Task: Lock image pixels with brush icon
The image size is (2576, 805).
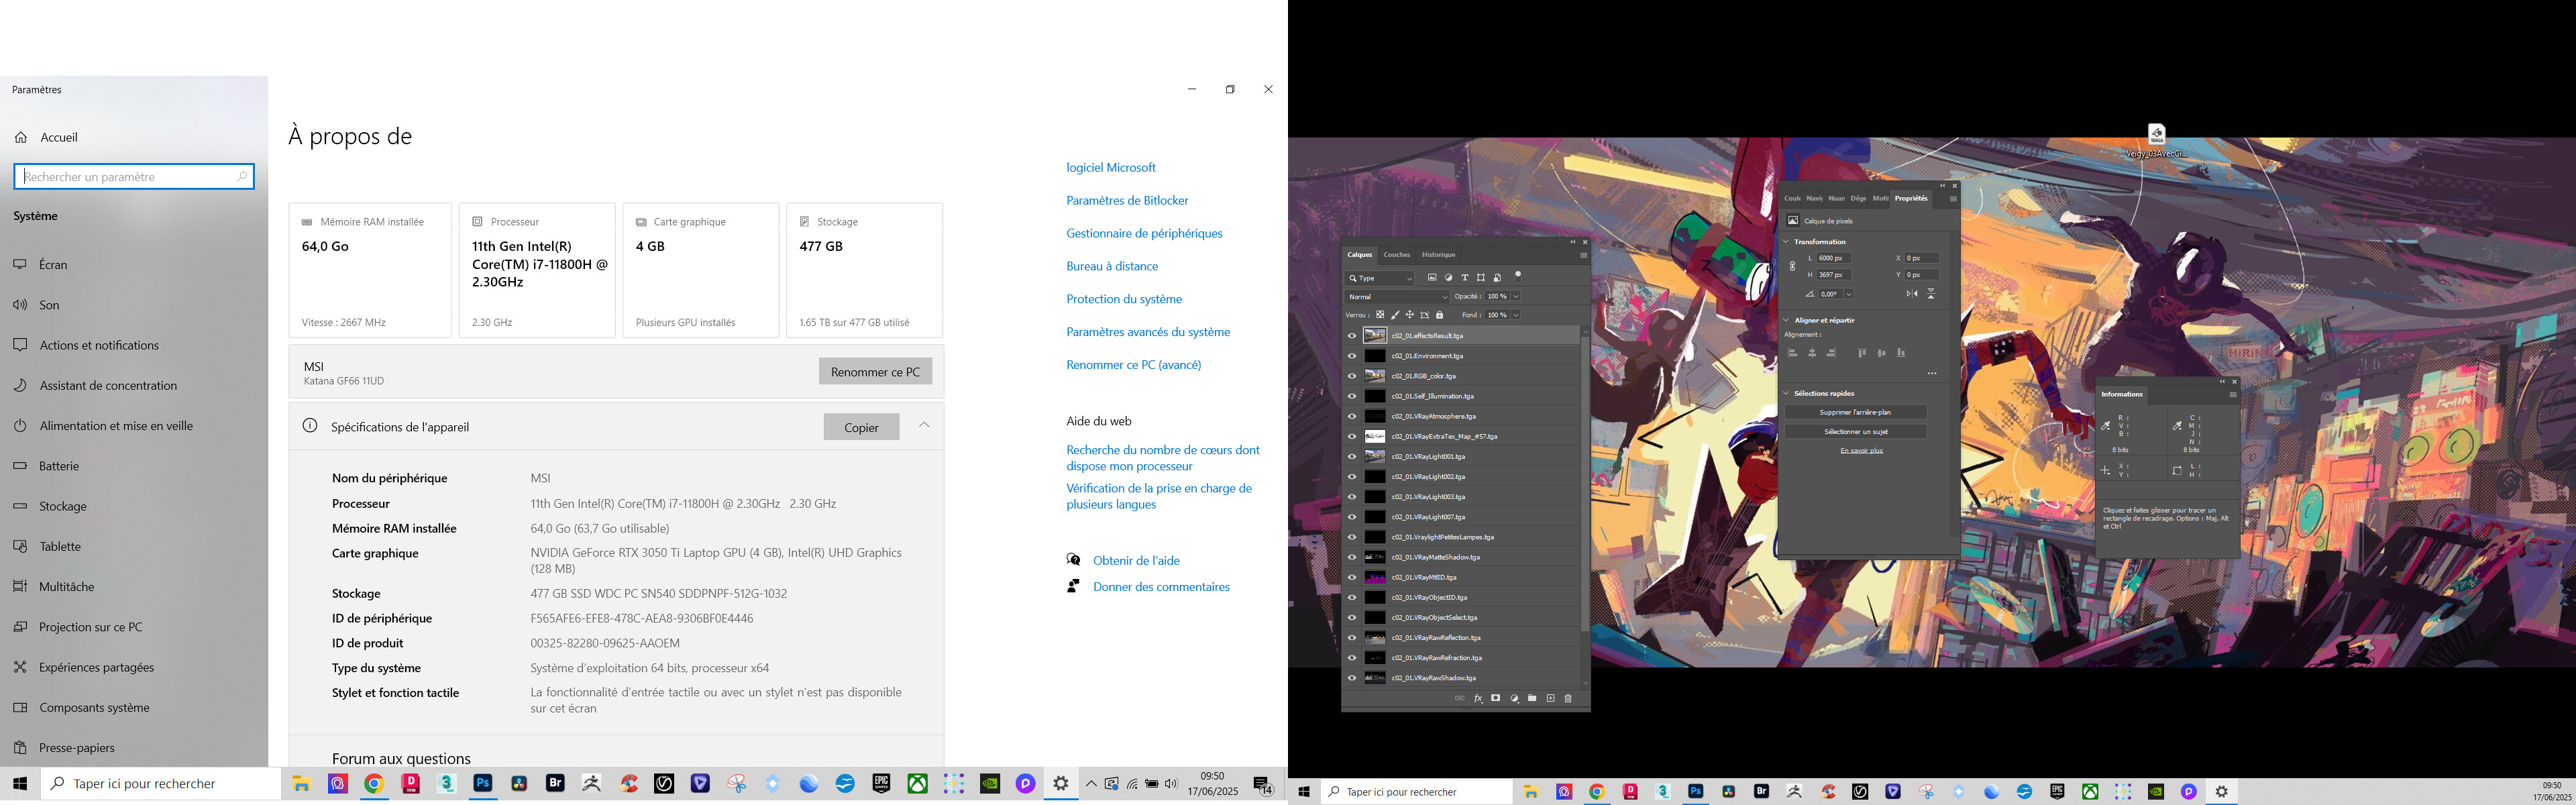Action: tap(1395, 315)
